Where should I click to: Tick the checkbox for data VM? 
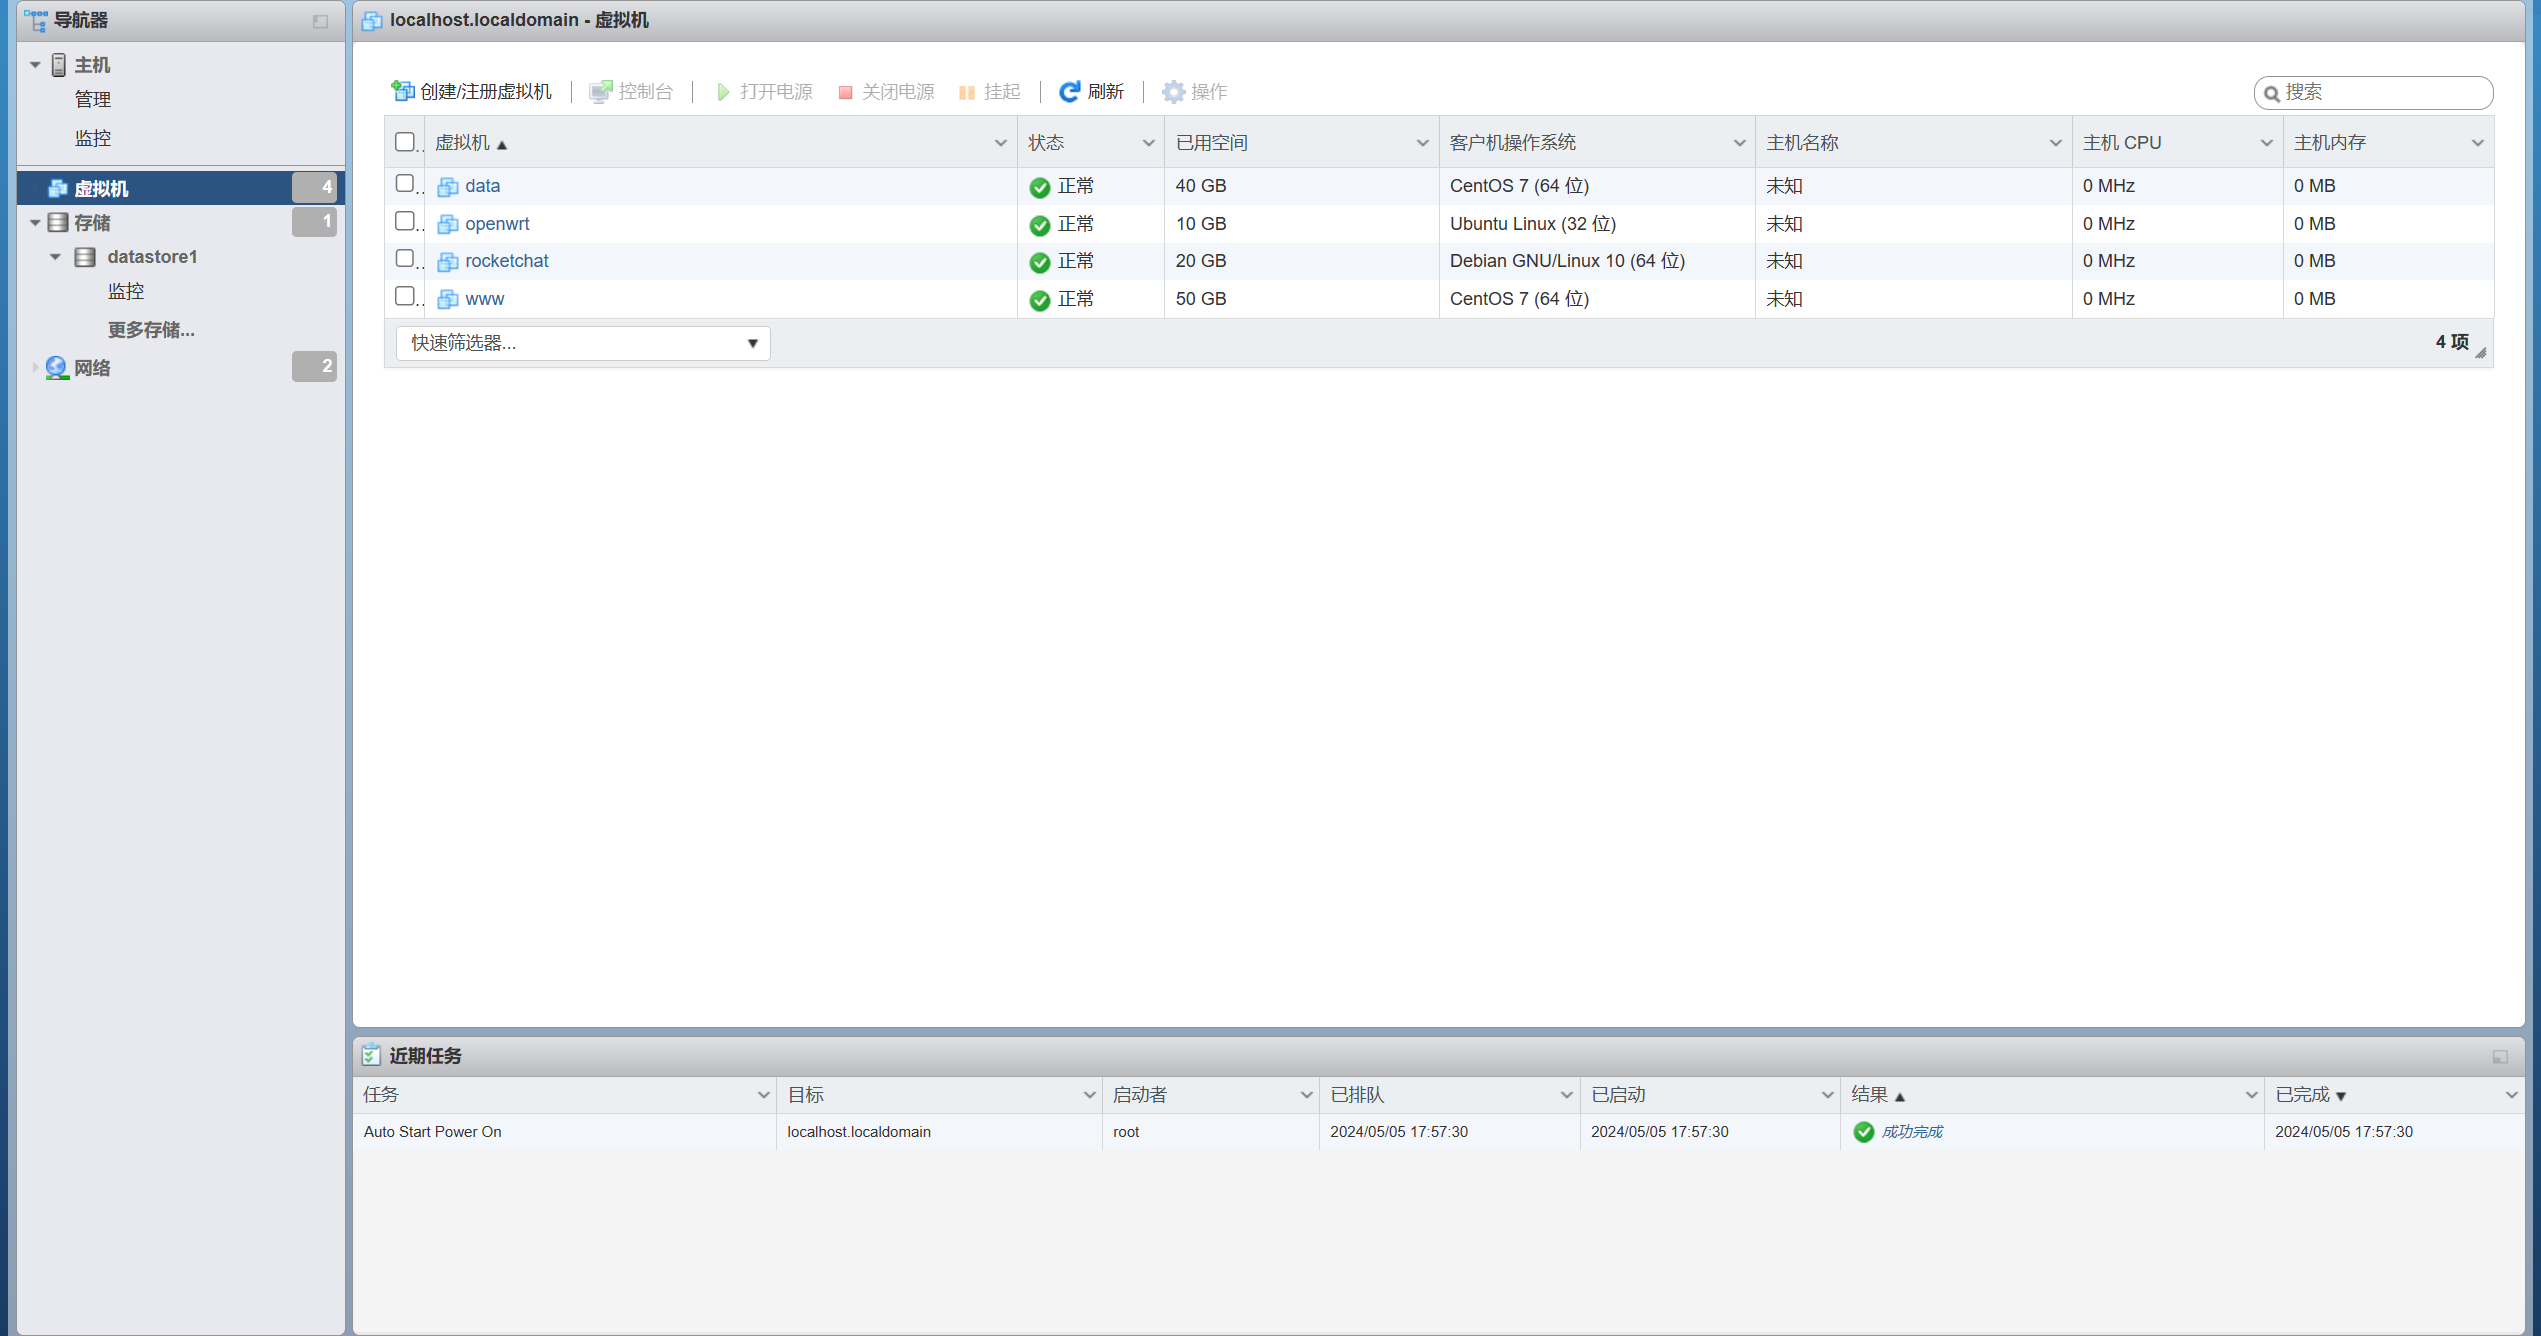click(404, 183)
